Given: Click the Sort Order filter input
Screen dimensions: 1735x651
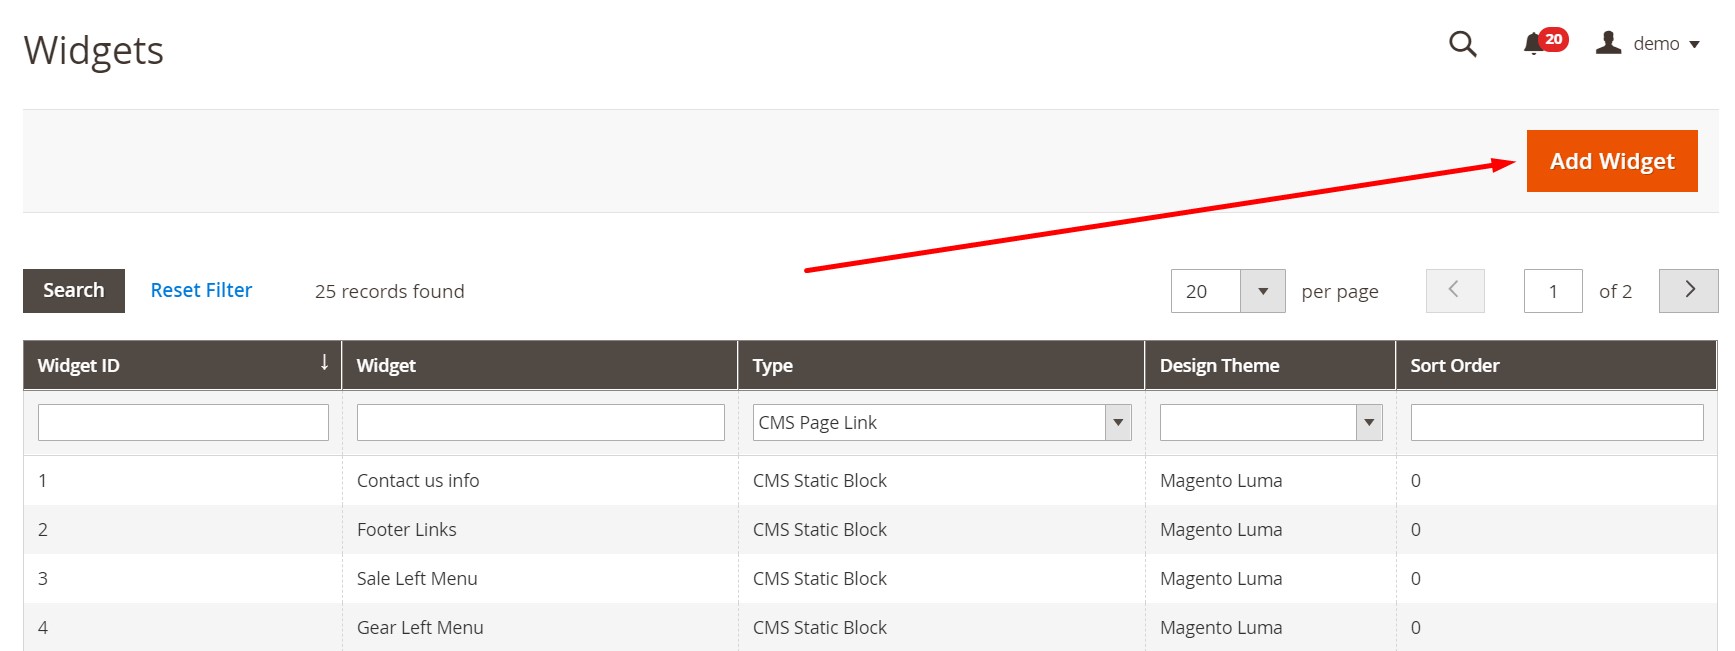Looking at the screenshot, I should [1556, 423].
